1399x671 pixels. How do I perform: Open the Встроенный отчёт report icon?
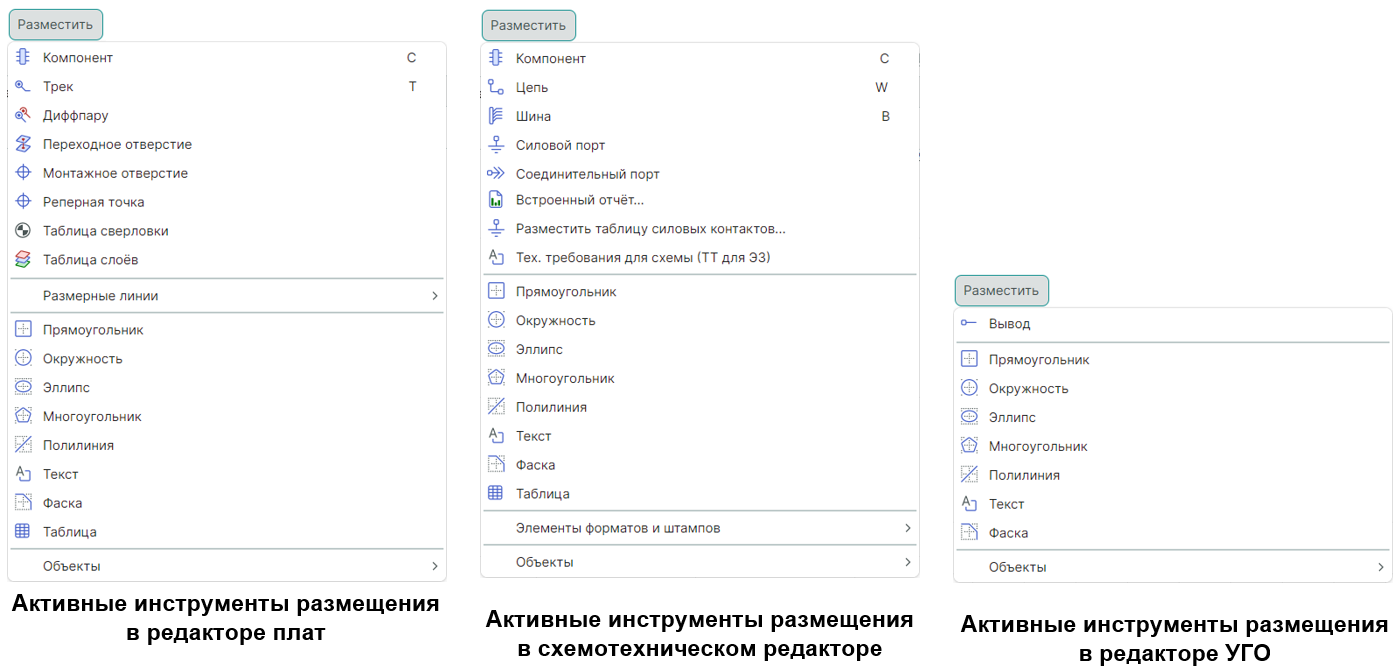[x=496, y=200]
